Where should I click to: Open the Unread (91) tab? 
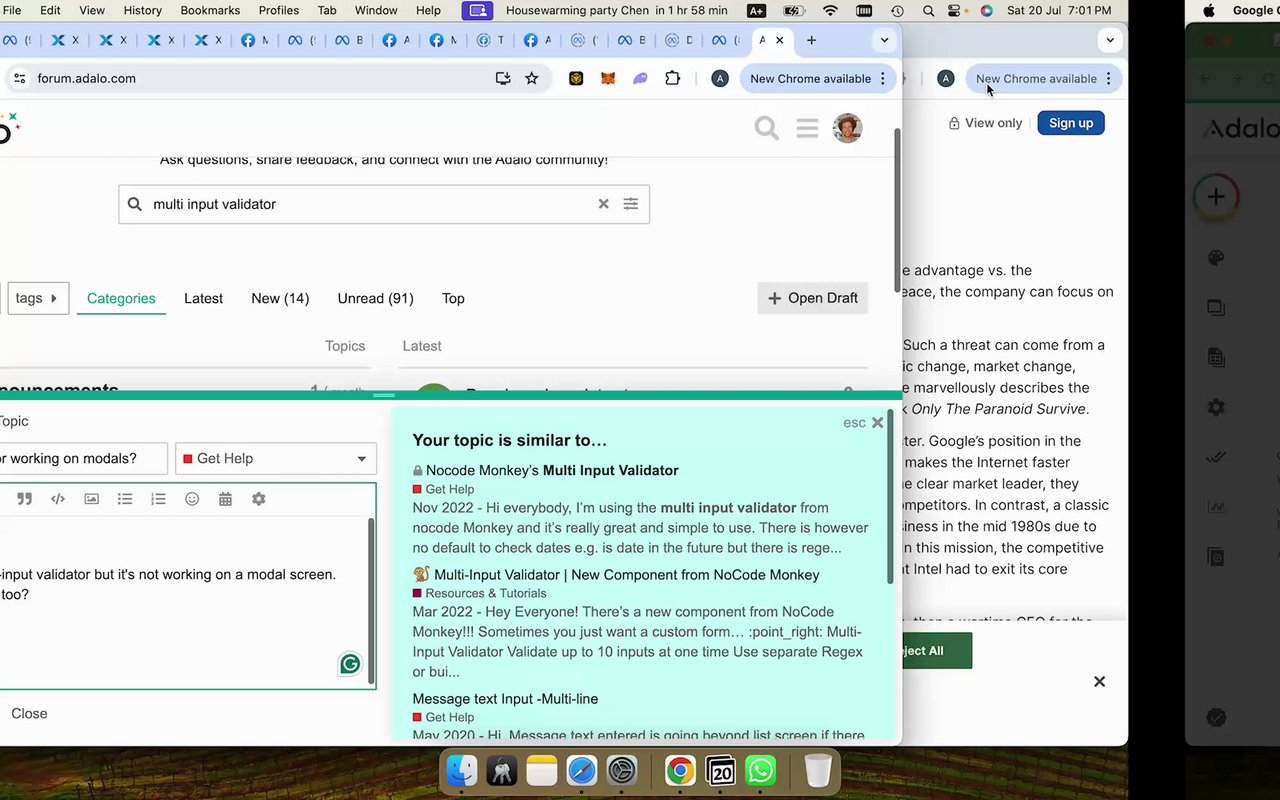coord(375,298)
